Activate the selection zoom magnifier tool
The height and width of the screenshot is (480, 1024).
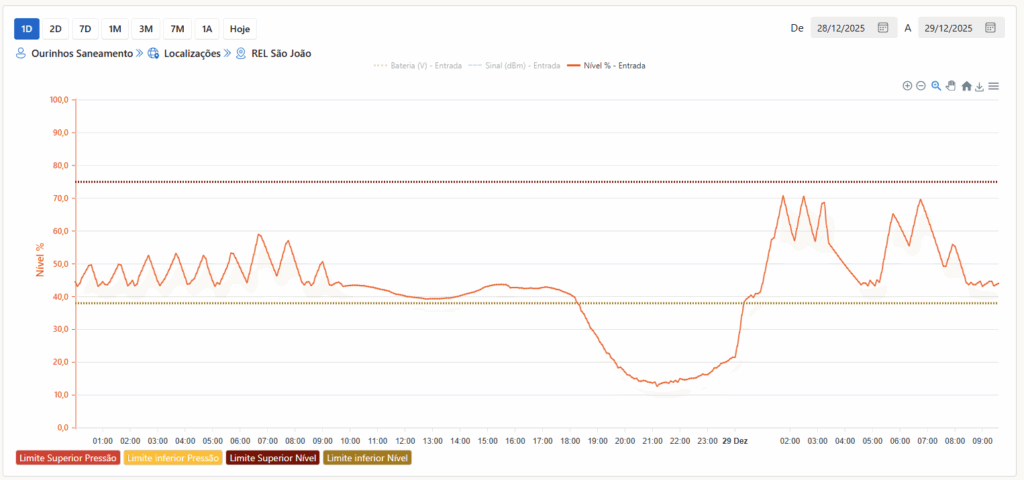click(x=936, y=86)
